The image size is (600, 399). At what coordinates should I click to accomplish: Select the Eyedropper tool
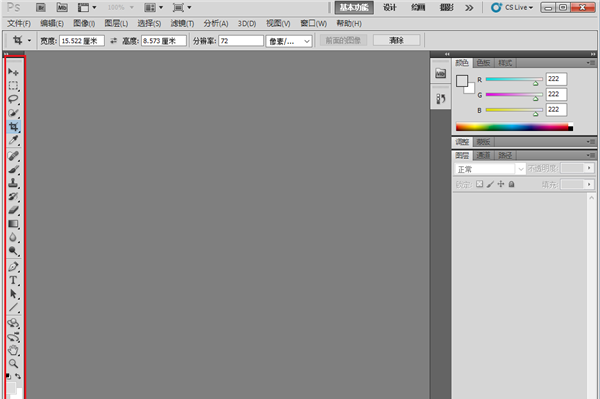[x=13, y=140]
